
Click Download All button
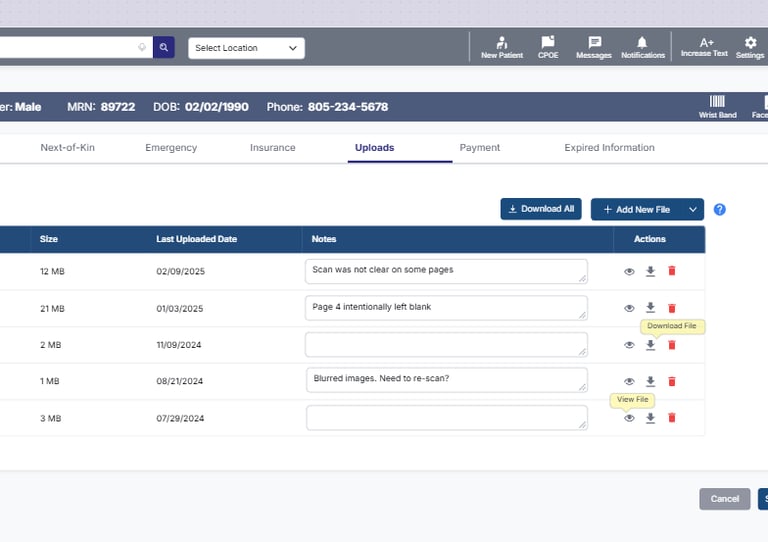pyautogui.click(x=541, y=209)
